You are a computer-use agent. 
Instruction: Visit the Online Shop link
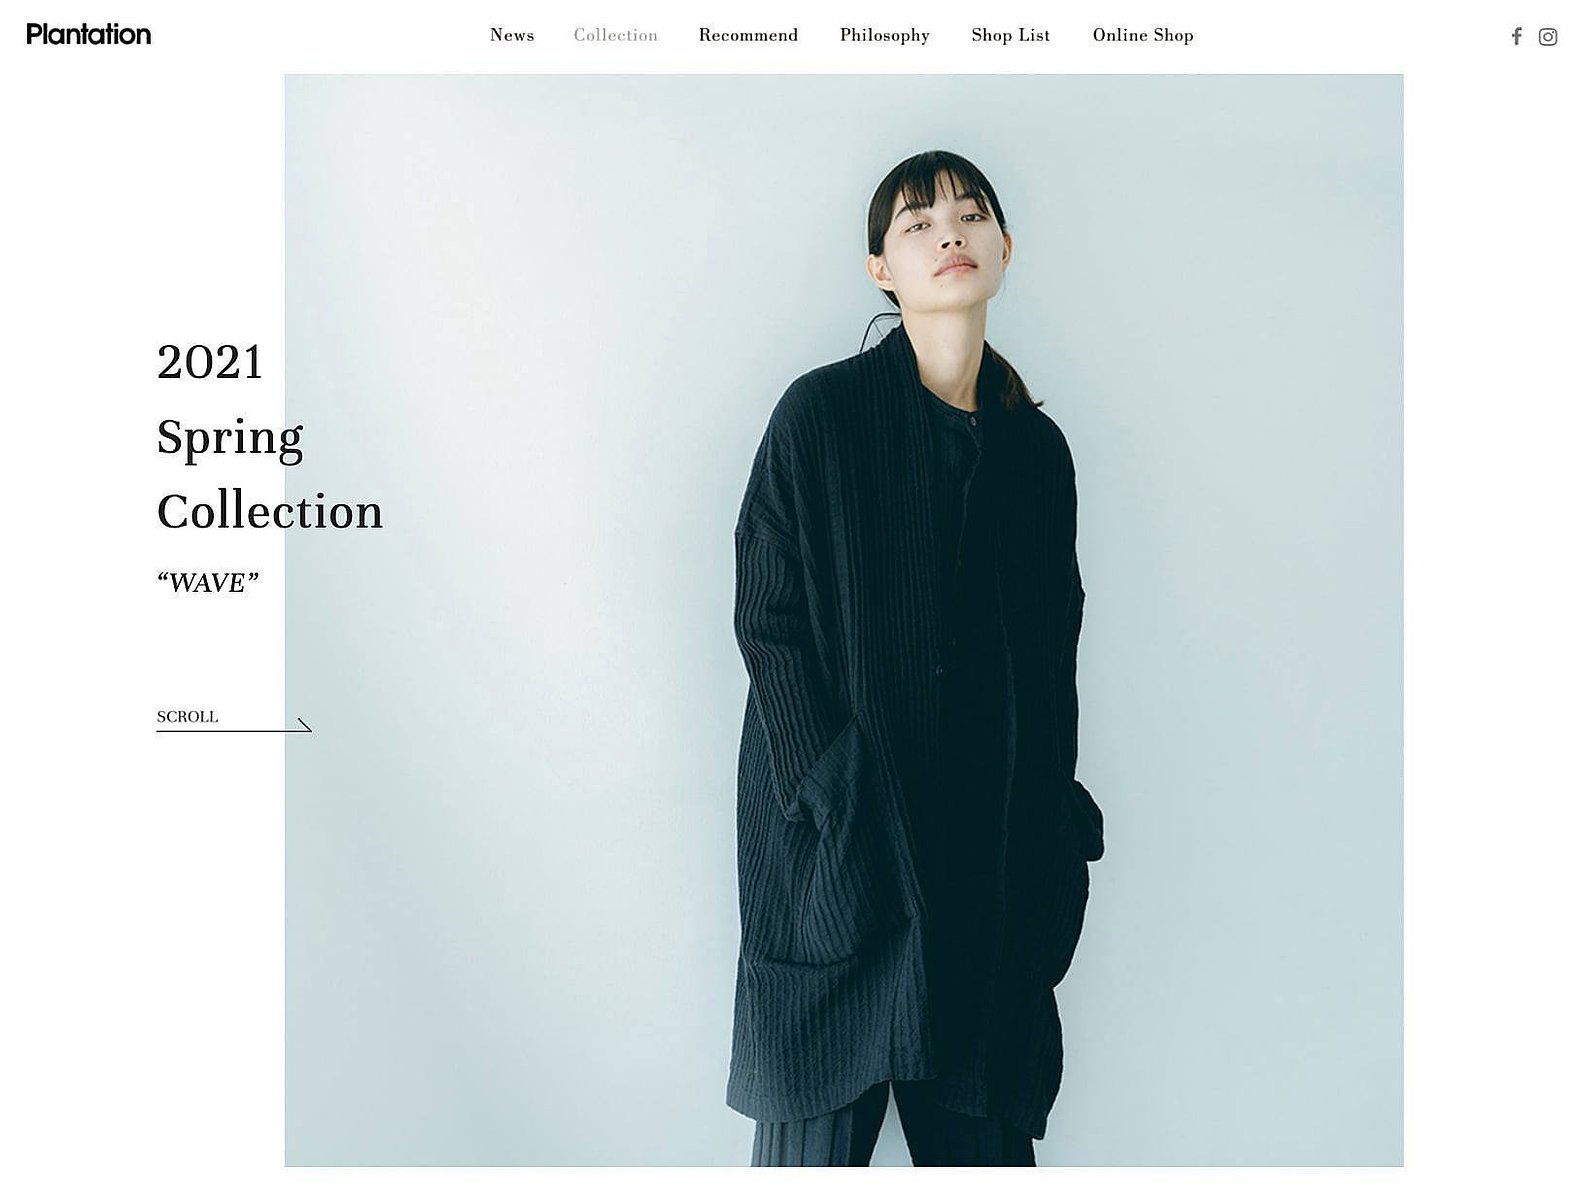tap(1143, 36)
